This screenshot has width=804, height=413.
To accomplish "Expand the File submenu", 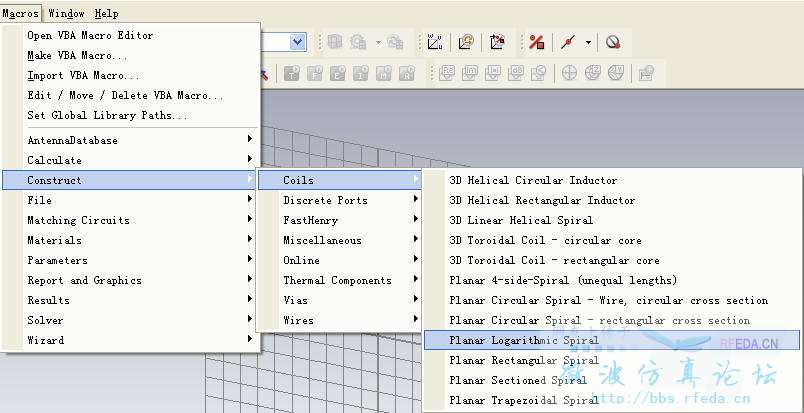I will click(x=131, y=200).
